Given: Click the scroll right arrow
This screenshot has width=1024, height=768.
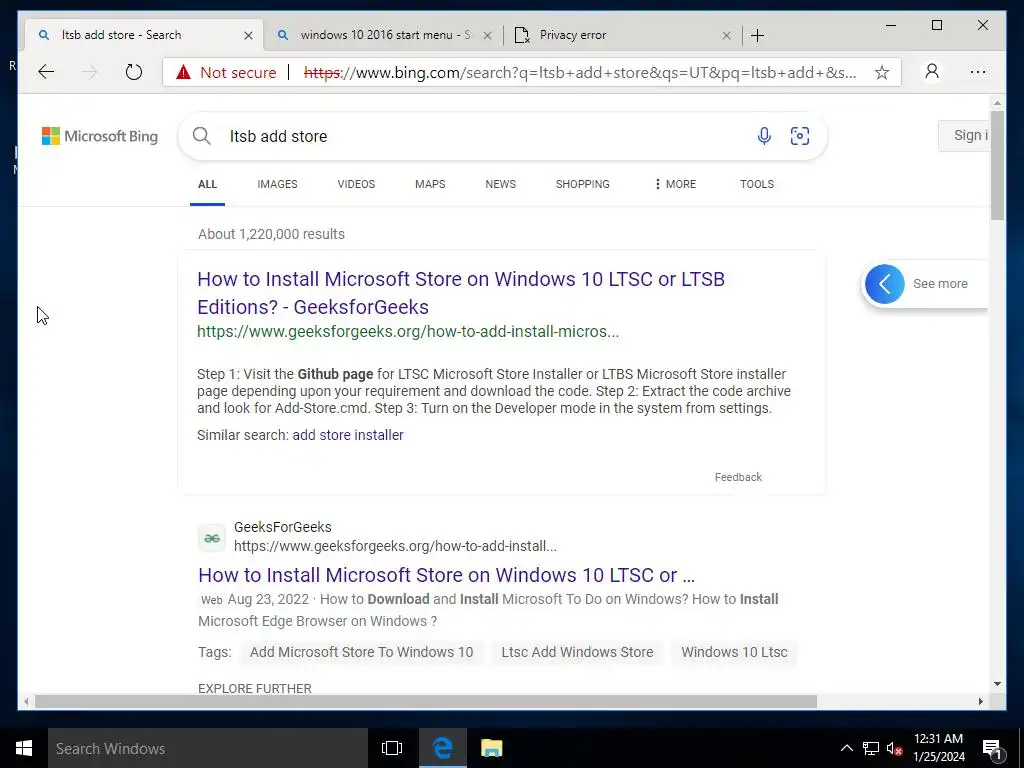Looking at the screenshot, I should coord(980,701).
